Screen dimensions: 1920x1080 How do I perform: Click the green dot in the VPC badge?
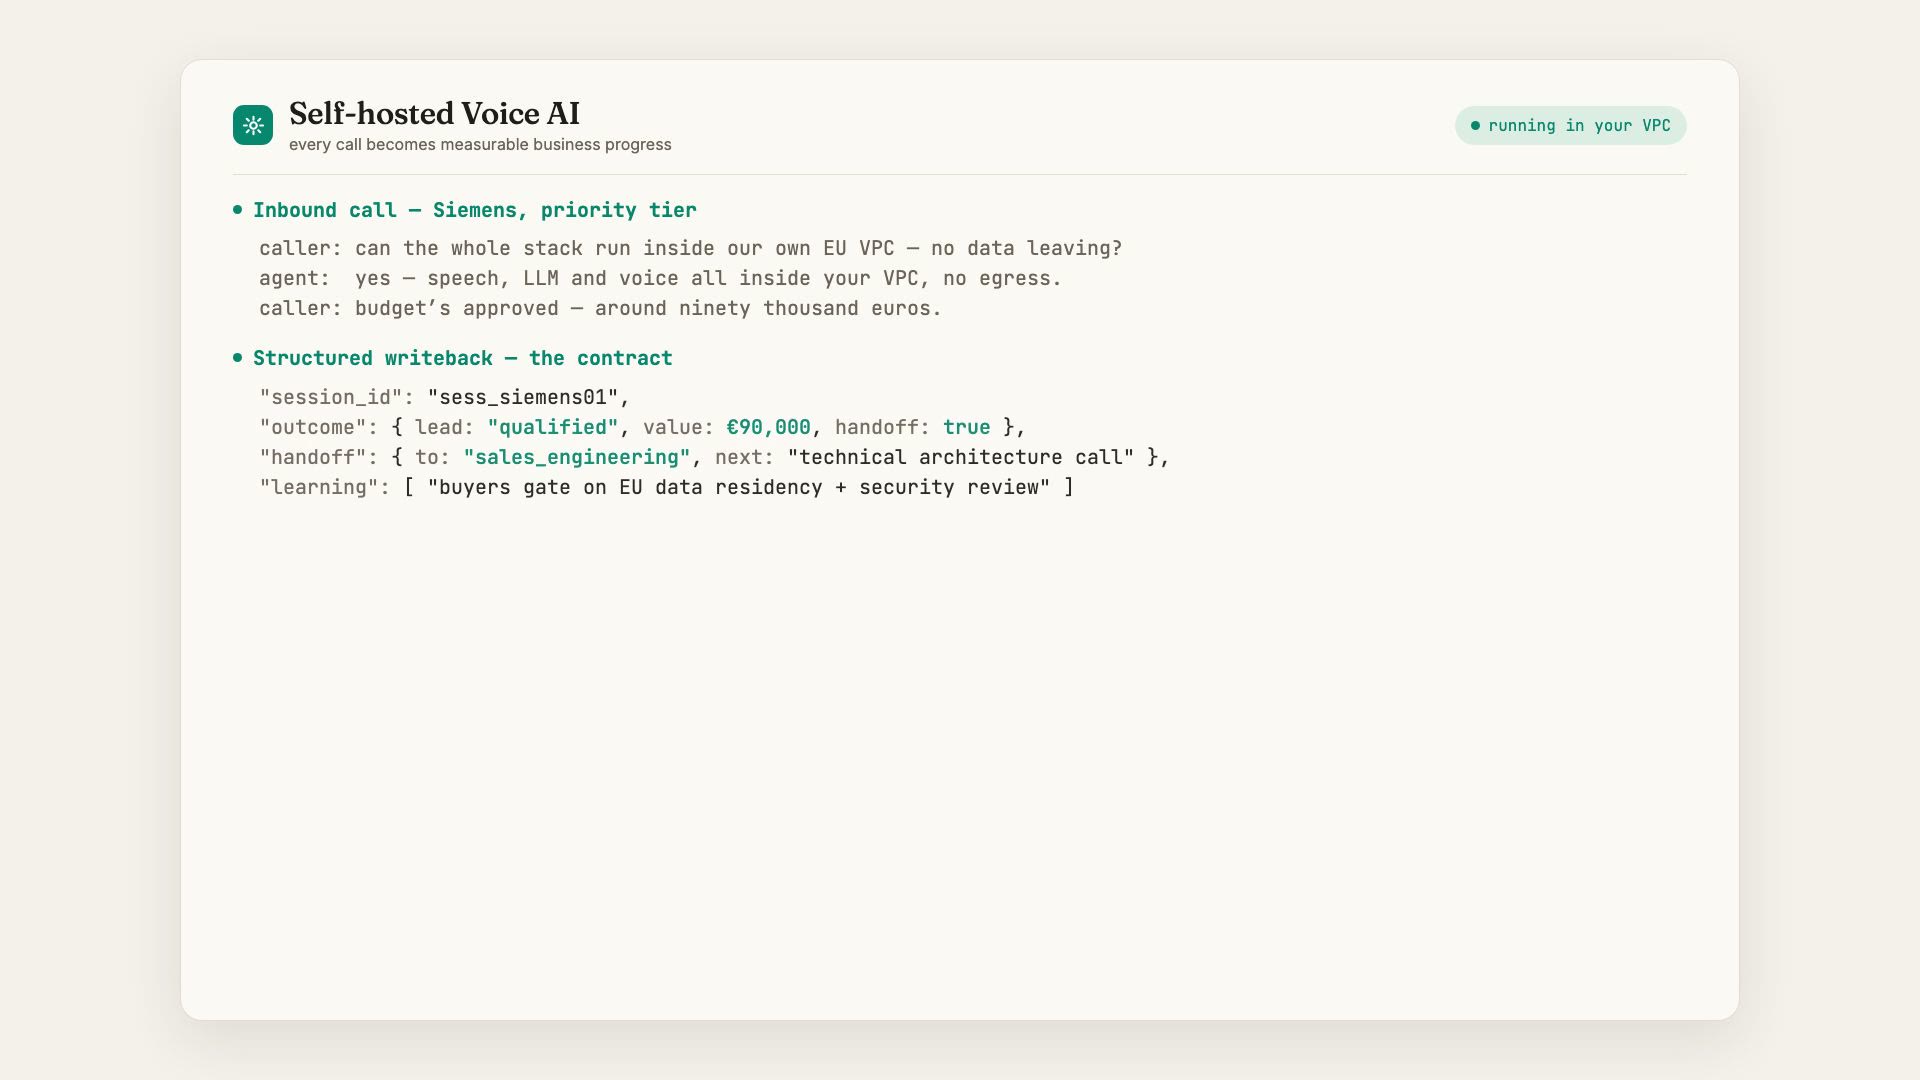point(1475,126)
